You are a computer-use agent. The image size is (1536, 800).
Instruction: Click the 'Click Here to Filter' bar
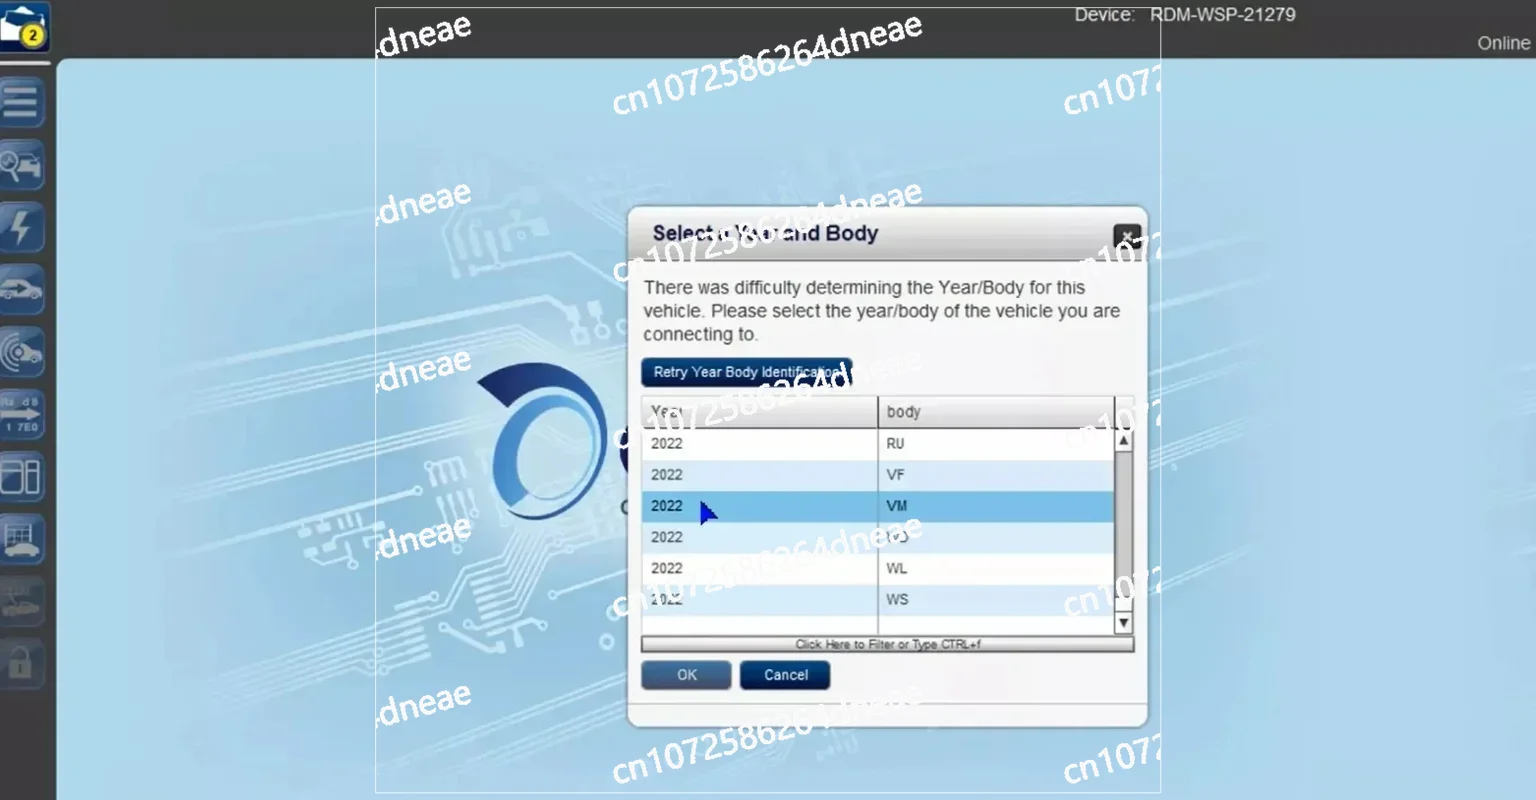(888, 644)
